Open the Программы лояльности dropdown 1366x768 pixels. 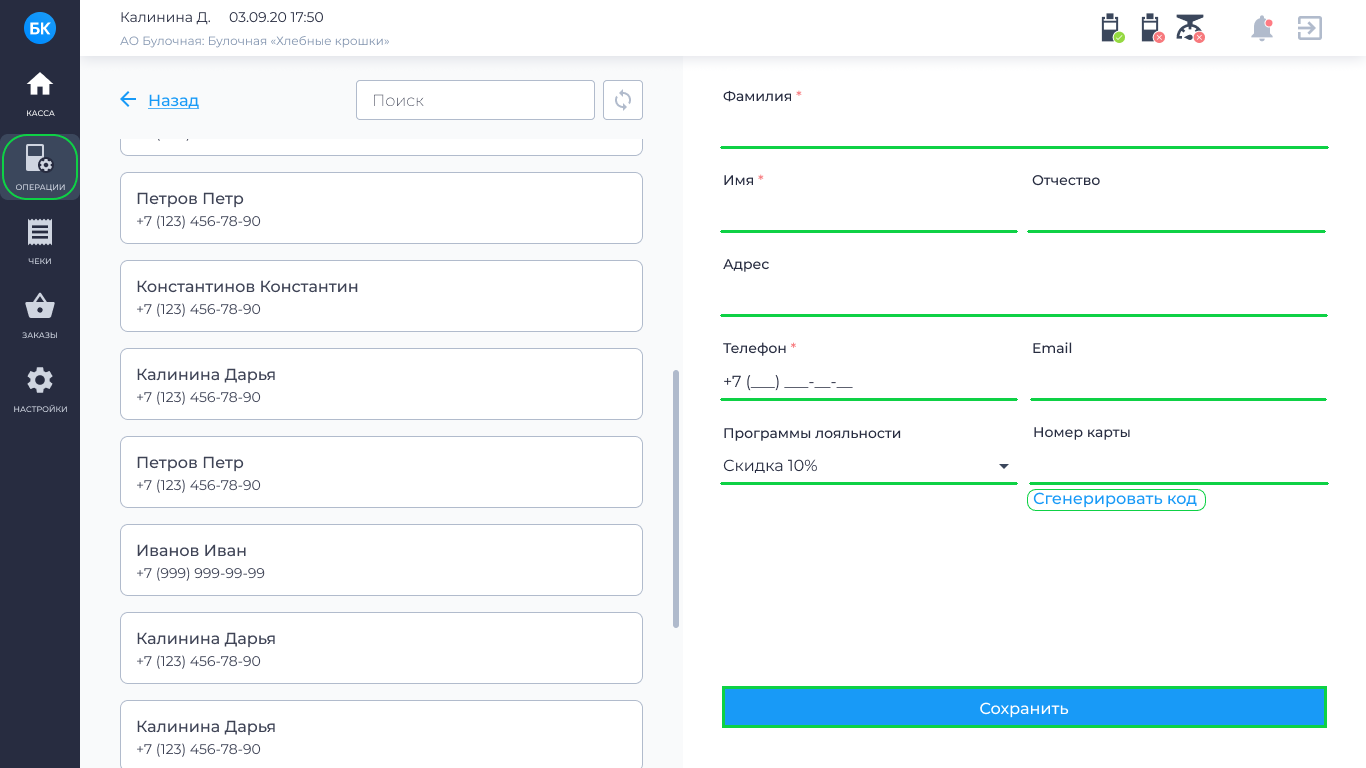[869, 465]
